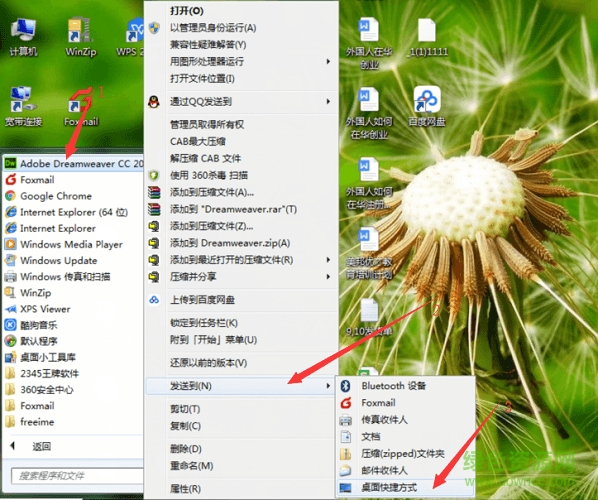Image resolution: width=598 pixels, height=500 pixels.
Task: Select the WinZip desktop shortcut icon
Action: point(80,36)
